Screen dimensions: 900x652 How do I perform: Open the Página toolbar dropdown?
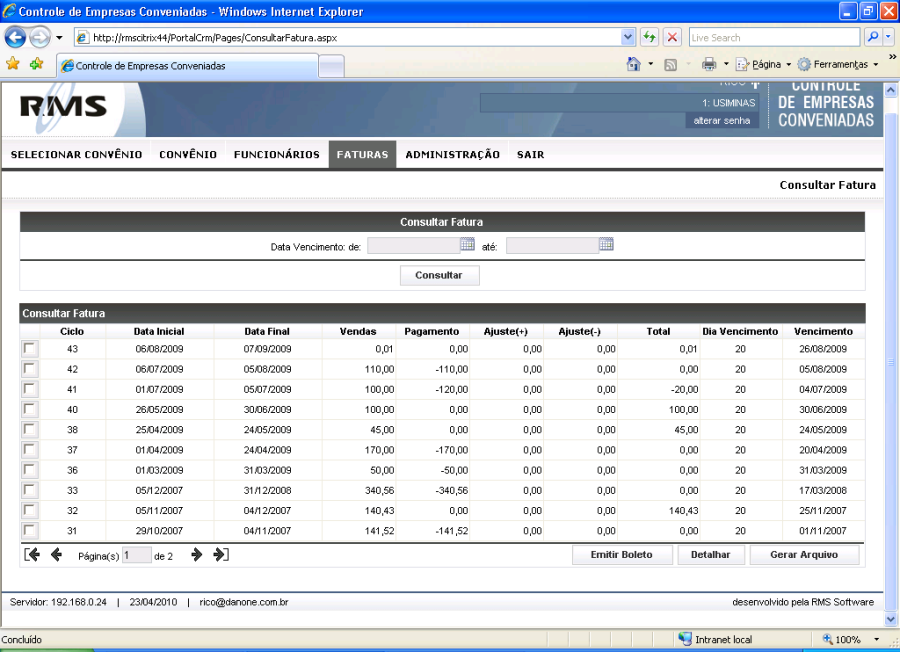[x=765, y=64]
